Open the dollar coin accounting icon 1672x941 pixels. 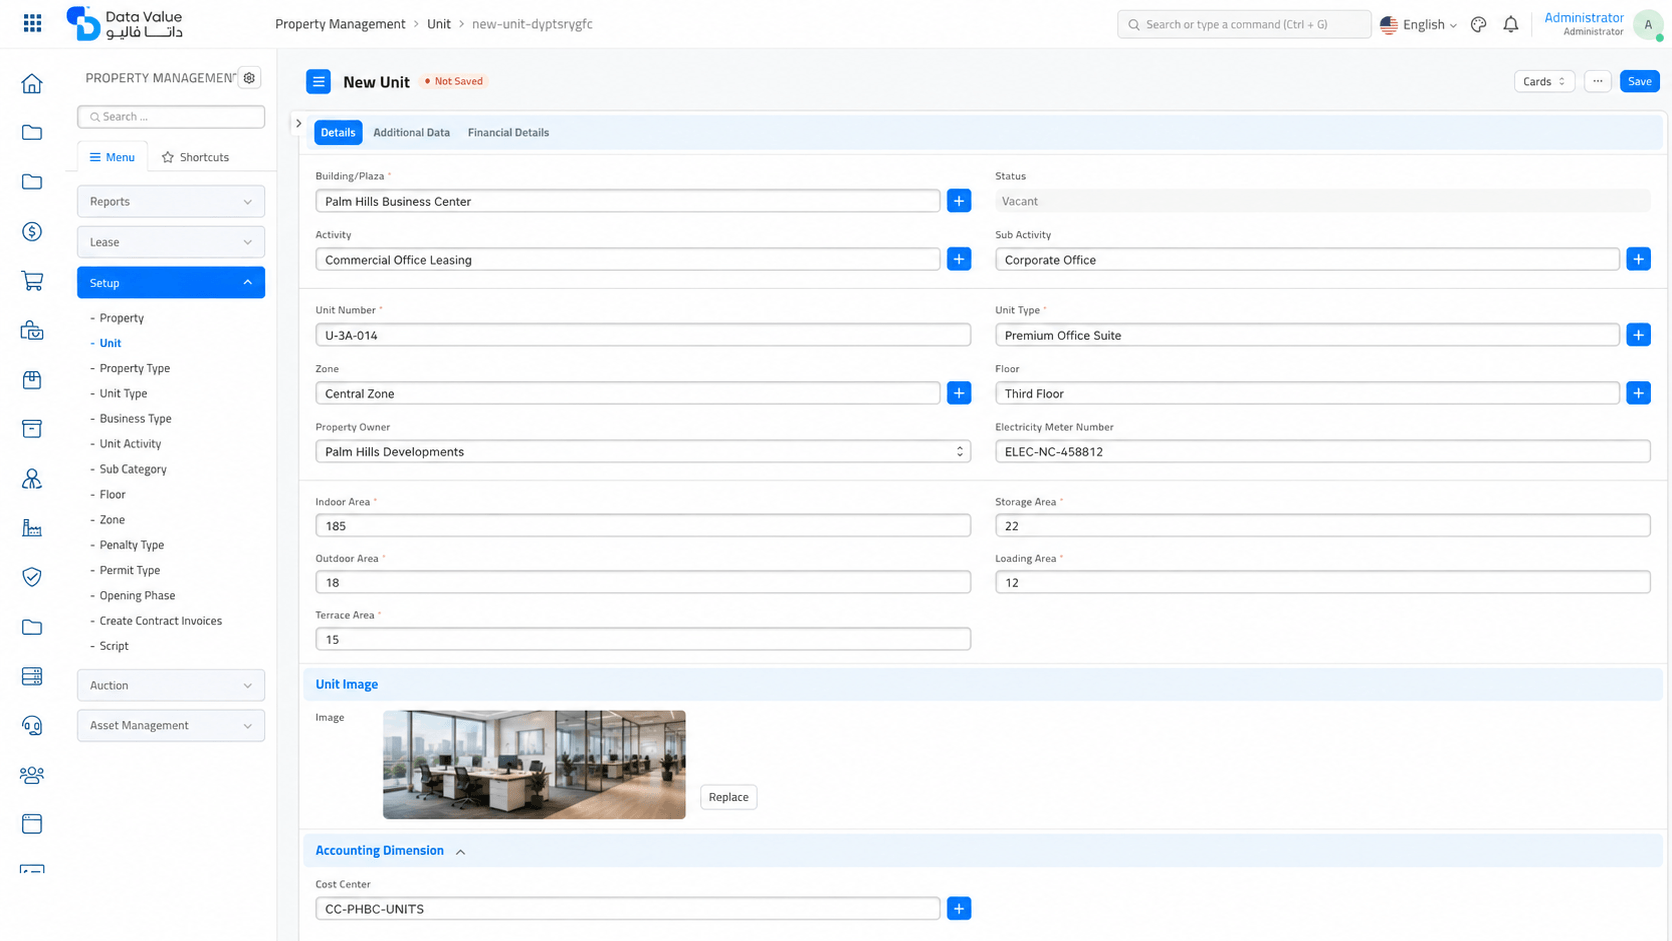(x=32, y=232)
